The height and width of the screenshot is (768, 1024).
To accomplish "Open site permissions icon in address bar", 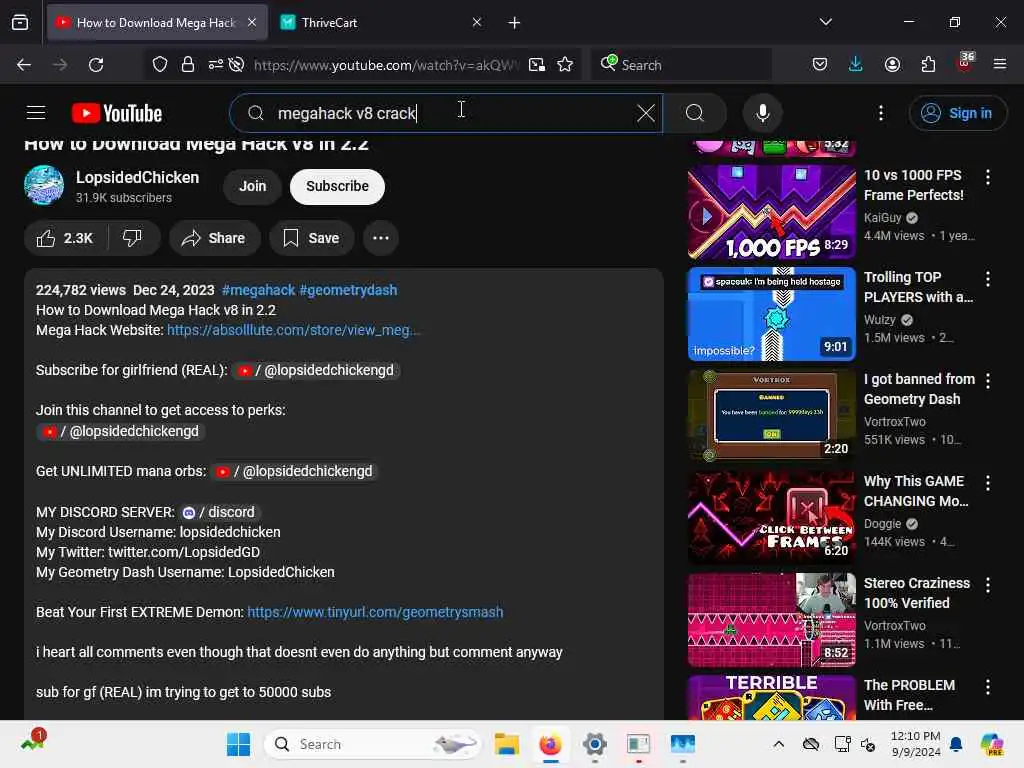I will 216,65.
